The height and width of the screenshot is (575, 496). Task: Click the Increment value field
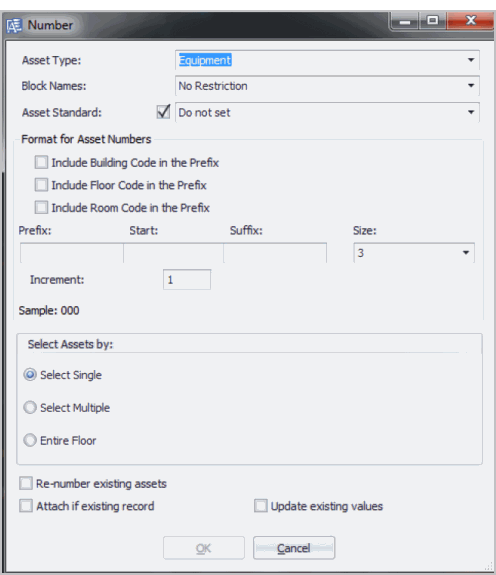[187, 280]
